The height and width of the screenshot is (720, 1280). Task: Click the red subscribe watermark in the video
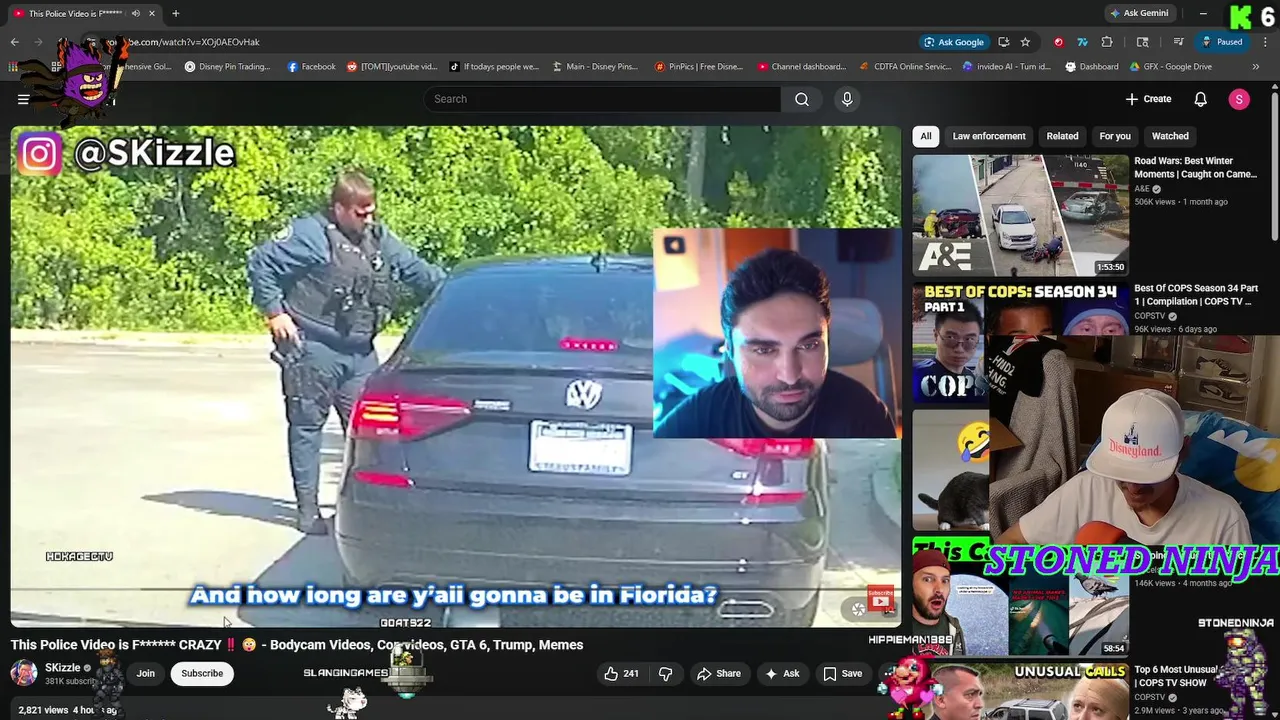point(880,599)
